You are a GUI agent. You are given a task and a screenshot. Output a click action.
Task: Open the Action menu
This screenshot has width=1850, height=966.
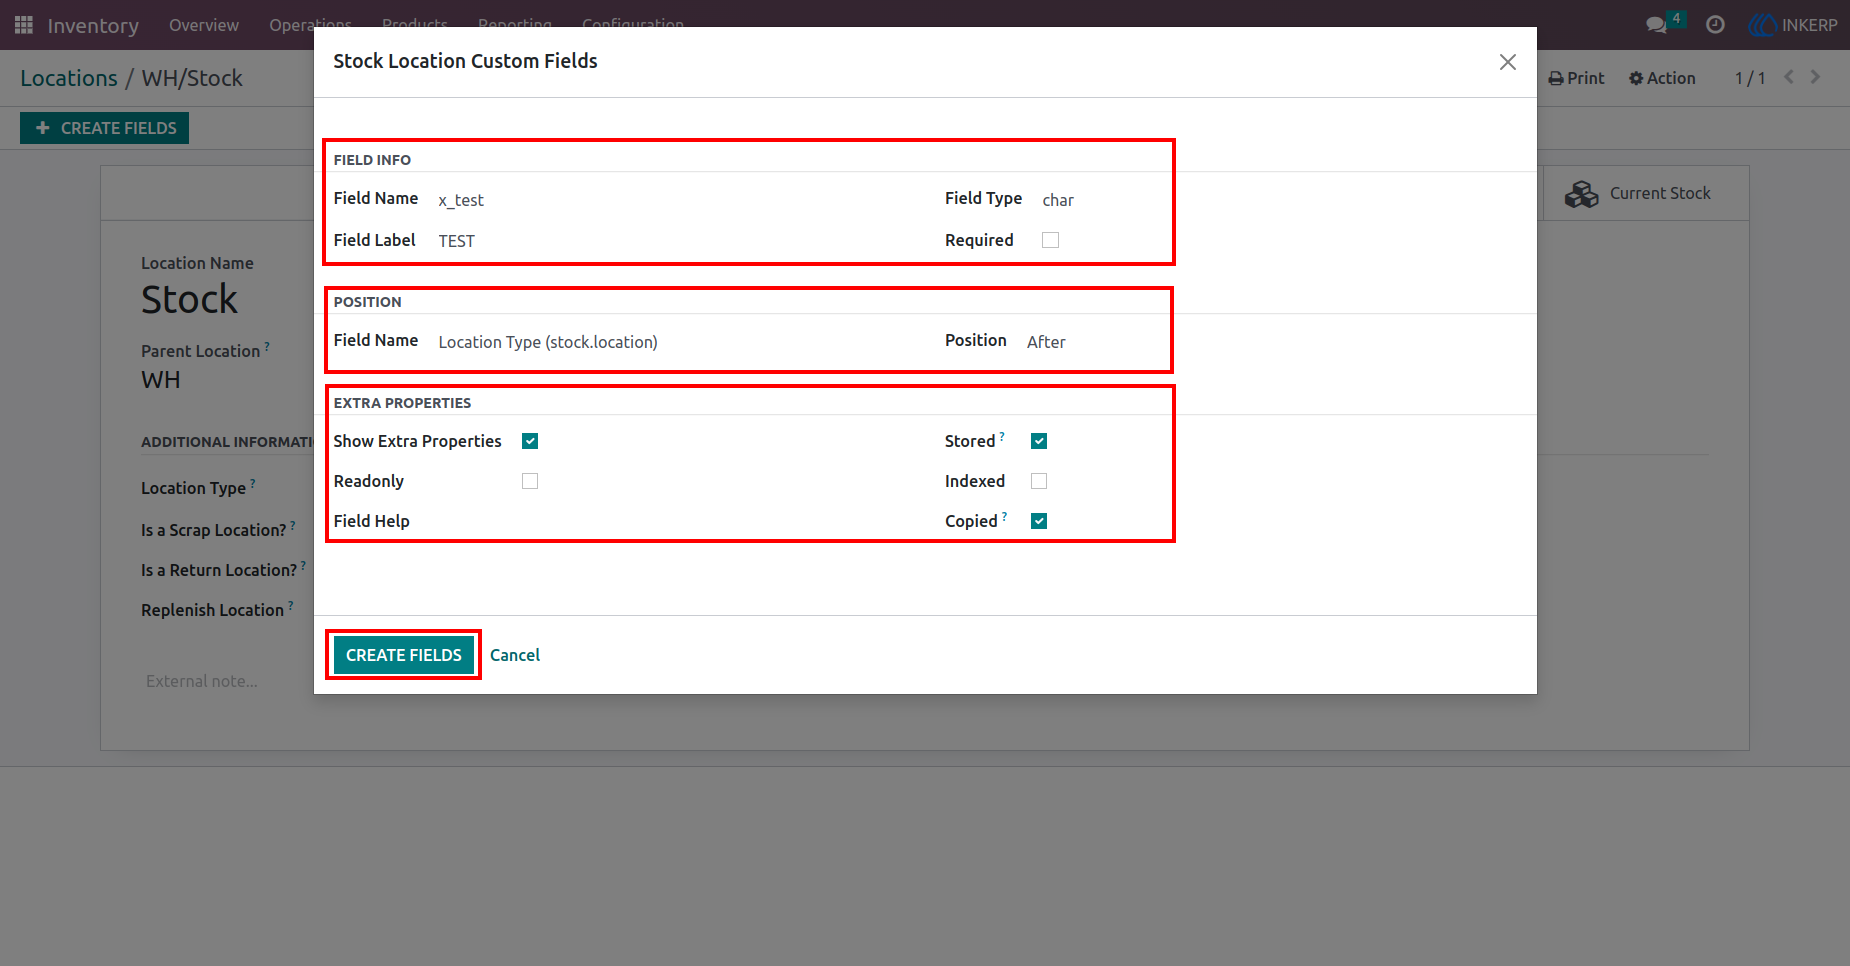[x=1662, y=78]
